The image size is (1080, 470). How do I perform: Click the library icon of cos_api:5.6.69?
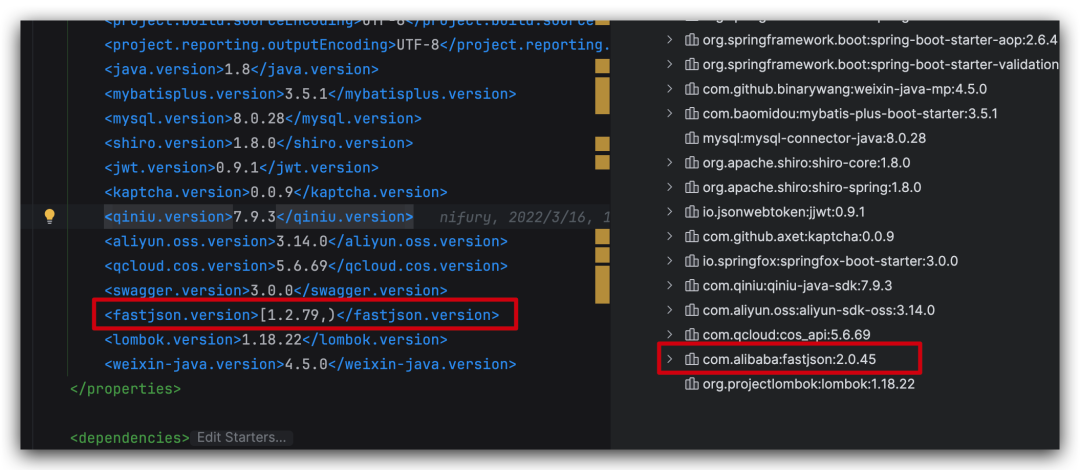[x=692, y=334]
